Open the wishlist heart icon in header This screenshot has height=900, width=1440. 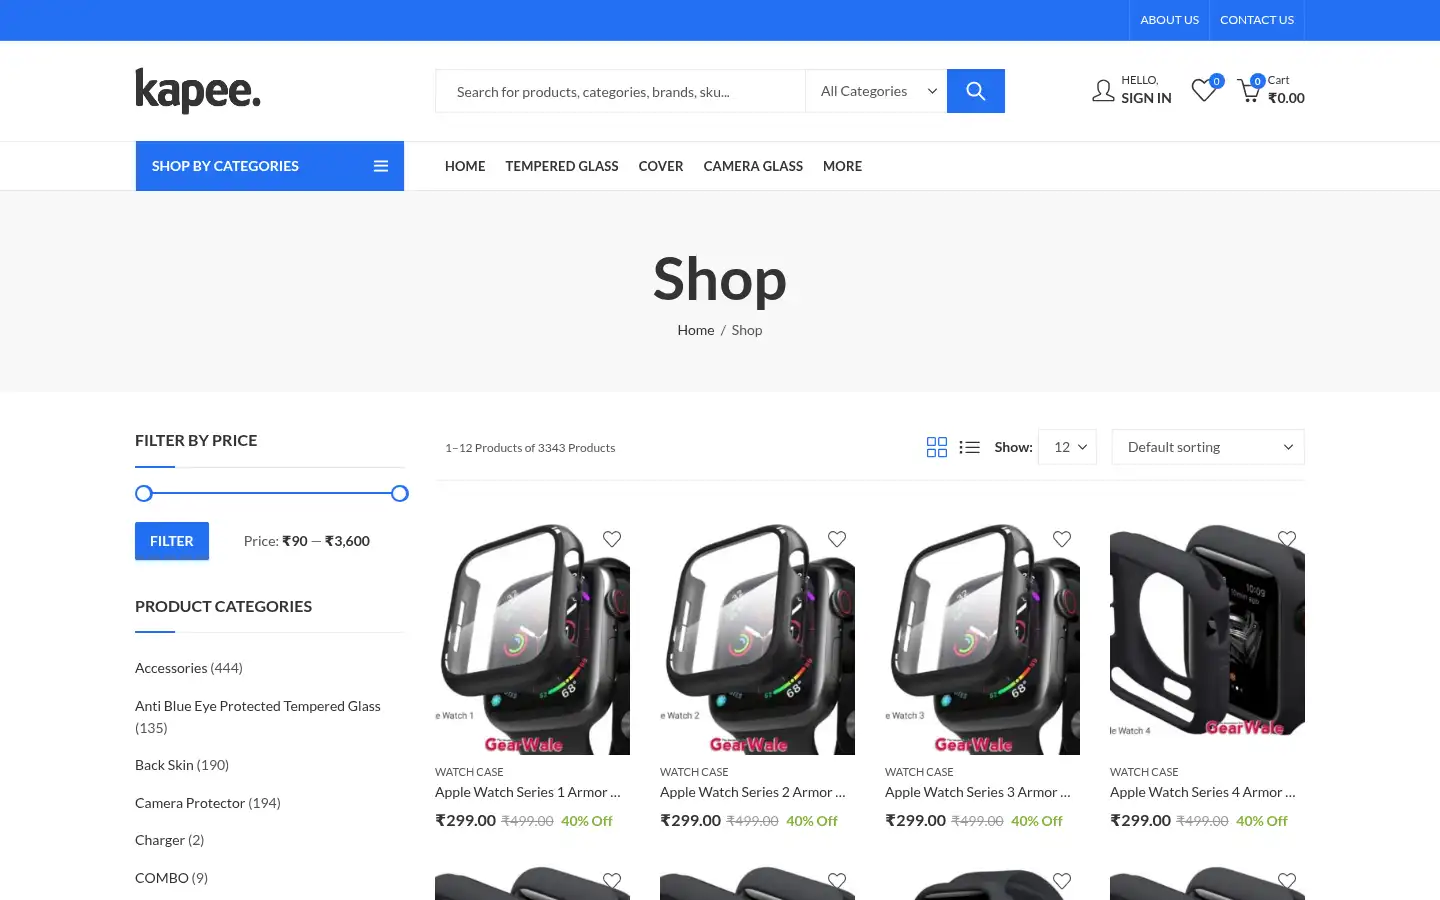pos(1204,91)
